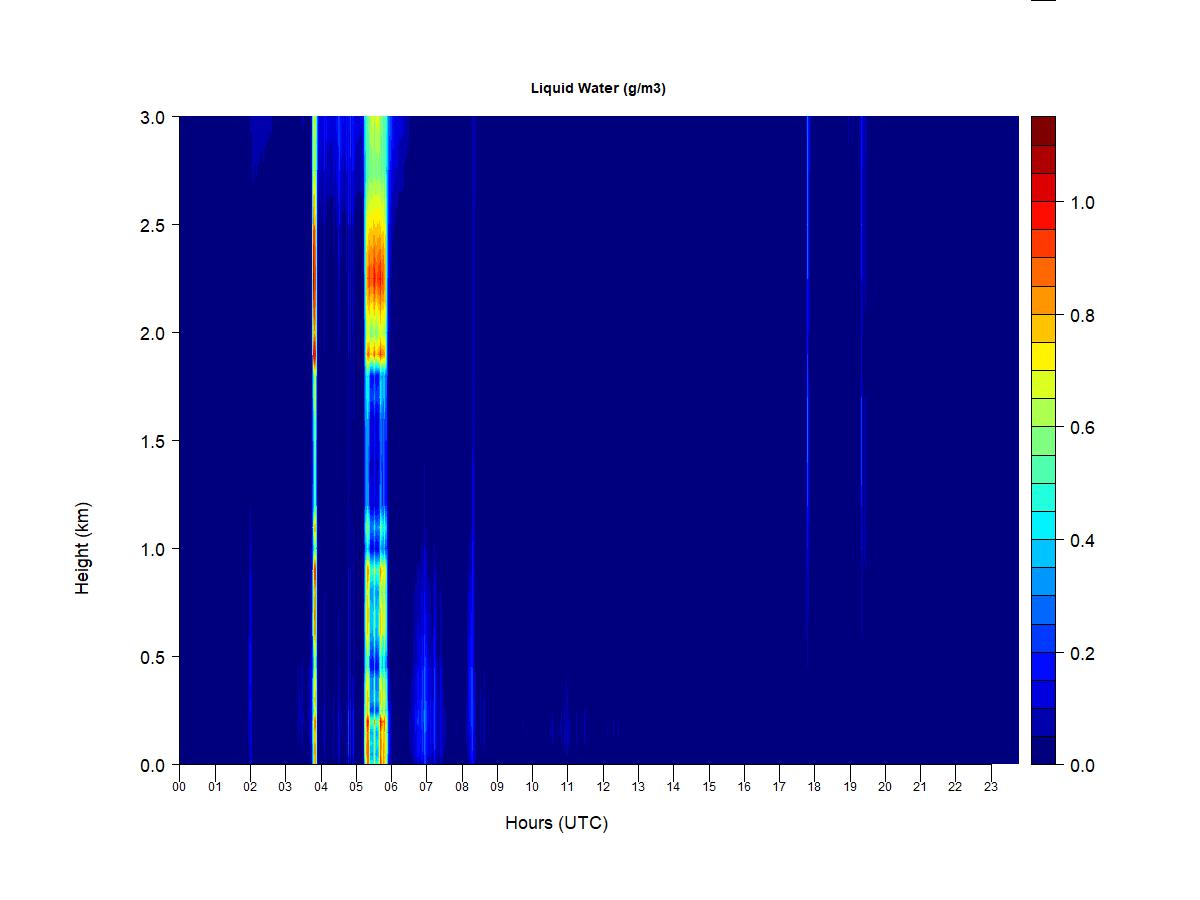Click the colorbar 0.0 scale label
The width and height of the screenshot is (1200, 900).
1082,766
